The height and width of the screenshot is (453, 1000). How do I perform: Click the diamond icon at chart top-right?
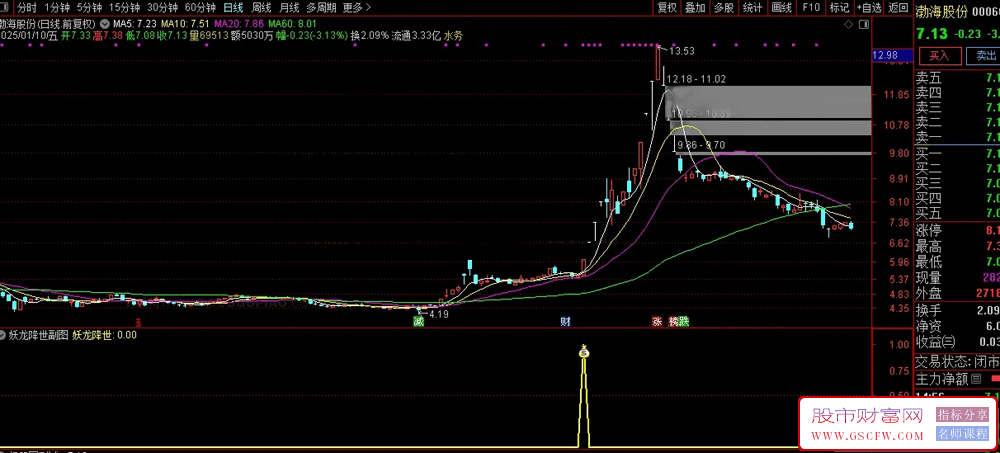(x=848, y=24)
